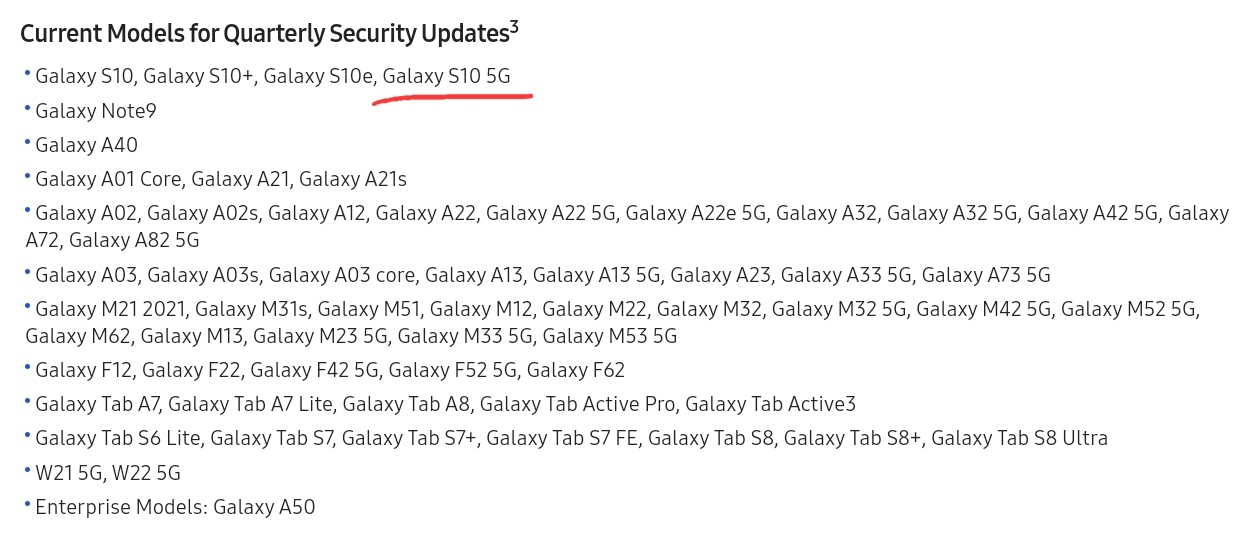Click the "Galaxy Tab S8 Ultra" entry
Image resolution: width=1252 pixels, height=536 pixels.
click(x=1019, y=439)
